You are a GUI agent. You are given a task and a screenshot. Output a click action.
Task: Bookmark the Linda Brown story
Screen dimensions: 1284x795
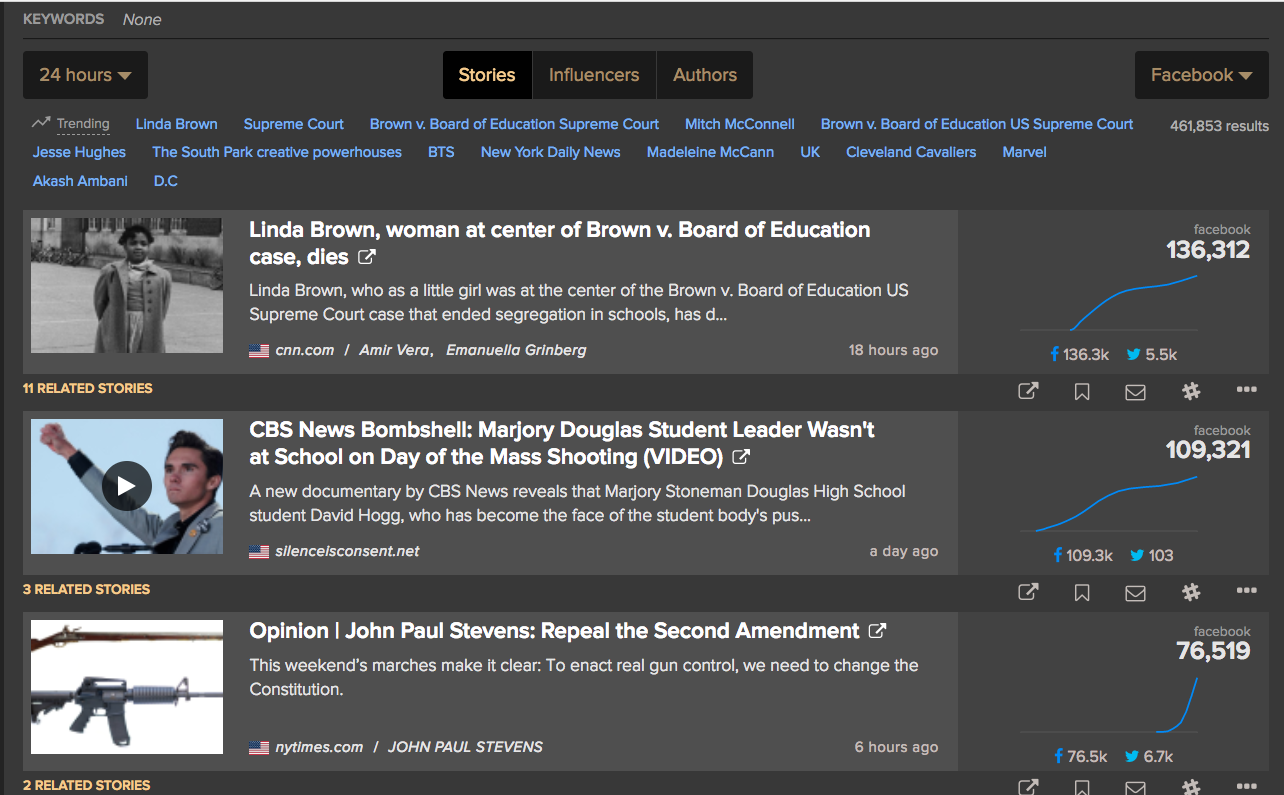pos(1082,392)
